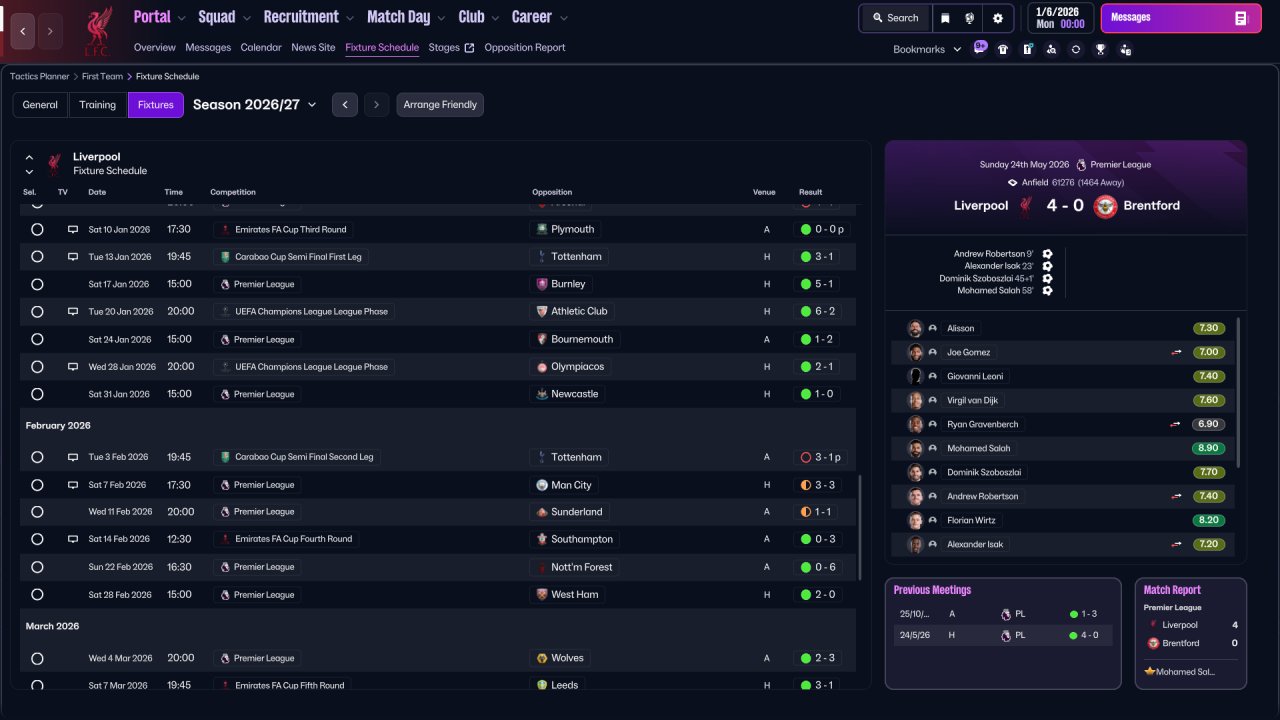This screenshot has width=1280, height=720.
Task: Click the date and time 1/6/2026 box
Action: (1060, 18)
